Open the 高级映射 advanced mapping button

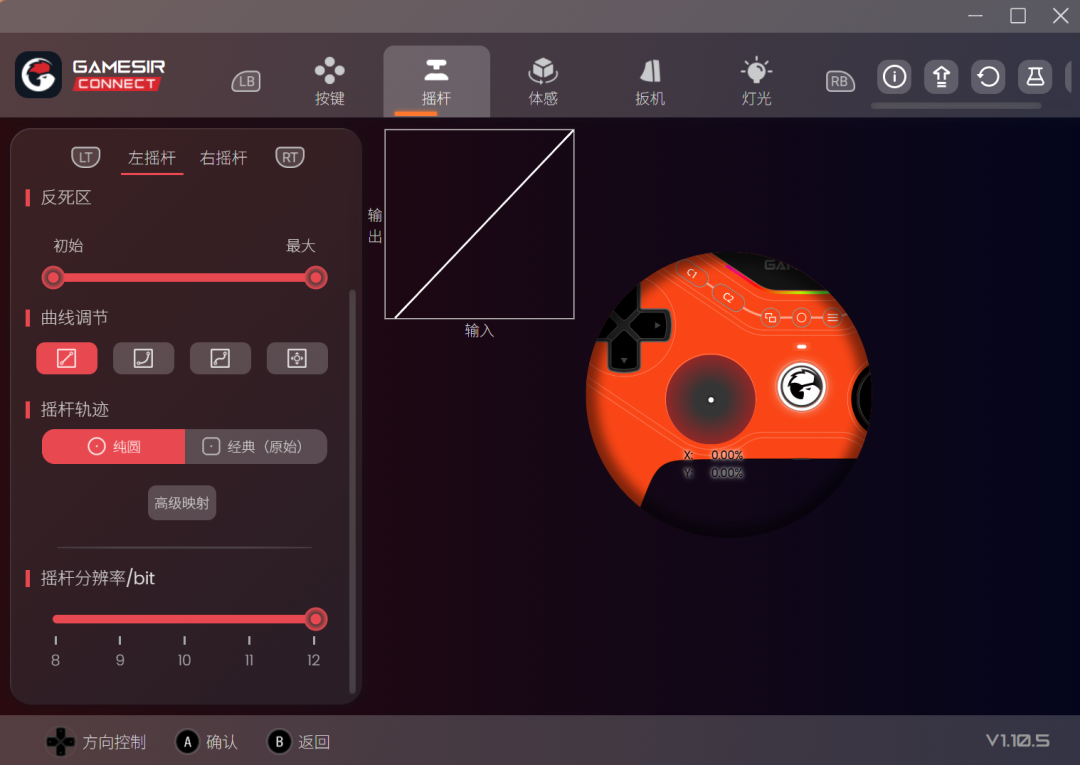pyautogui.click(x=182, y=503)
